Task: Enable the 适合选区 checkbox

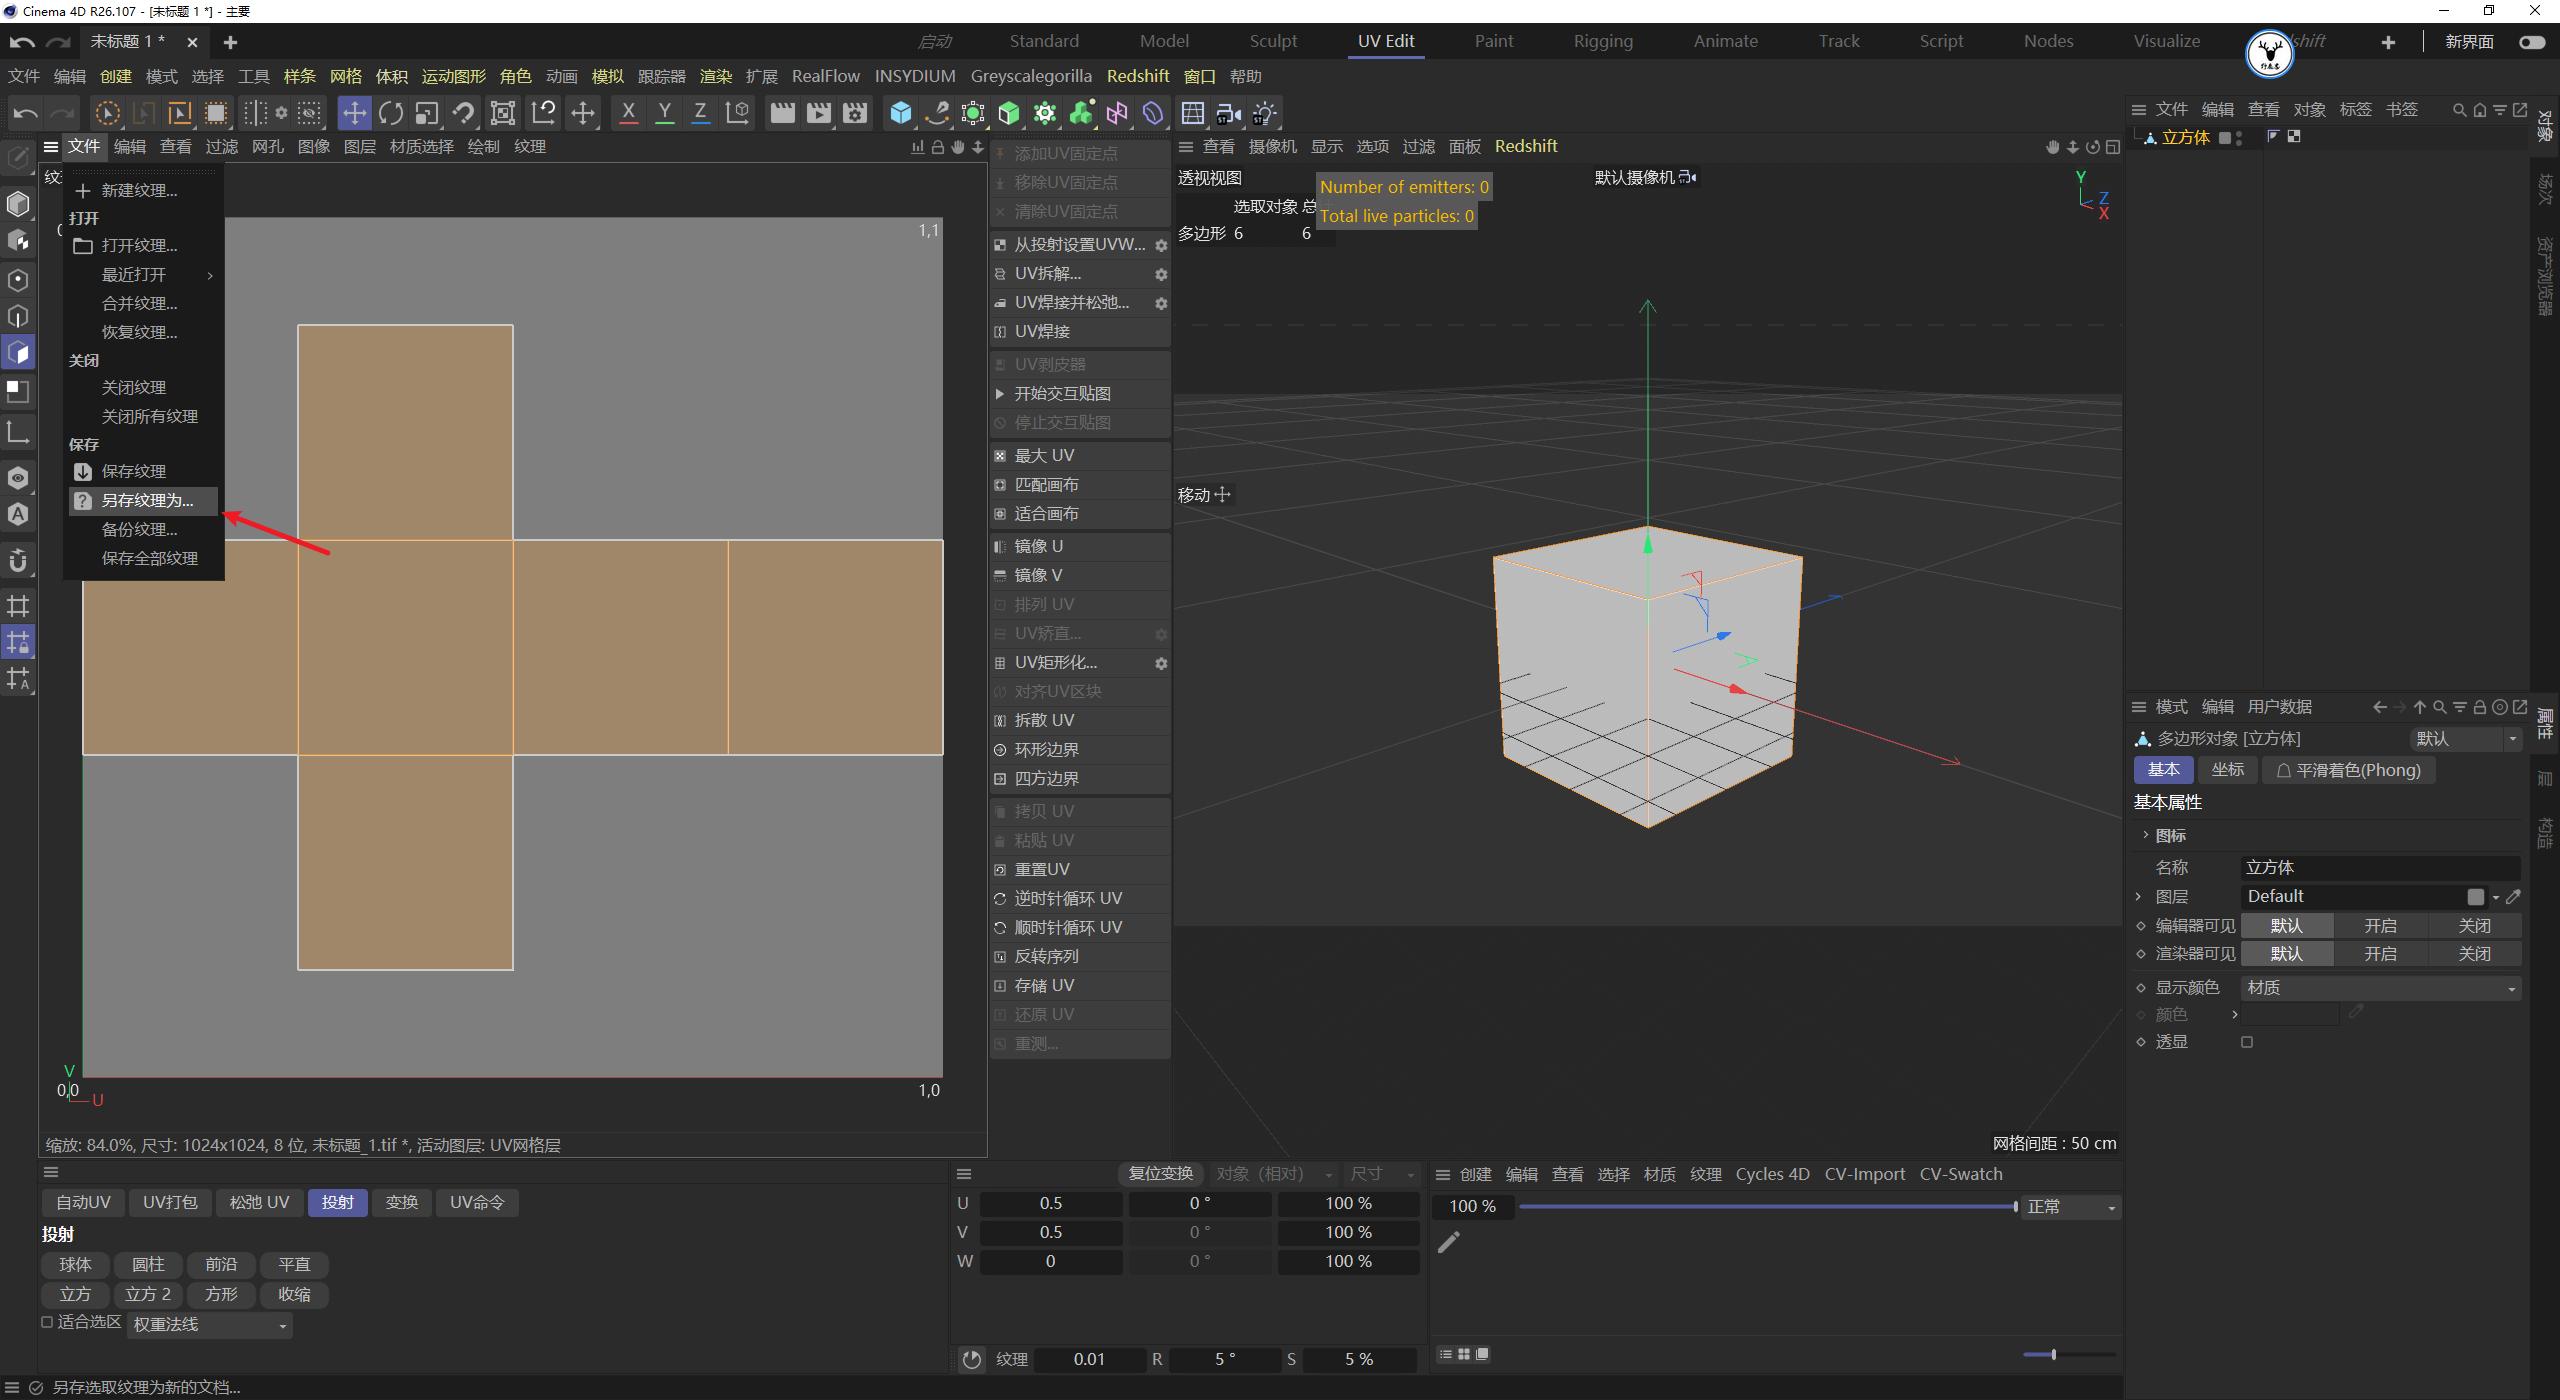Action: (47, 1321)
